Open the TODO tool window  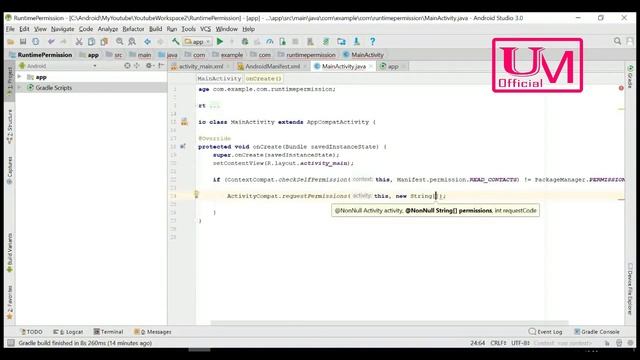click(x=31, y=332)
